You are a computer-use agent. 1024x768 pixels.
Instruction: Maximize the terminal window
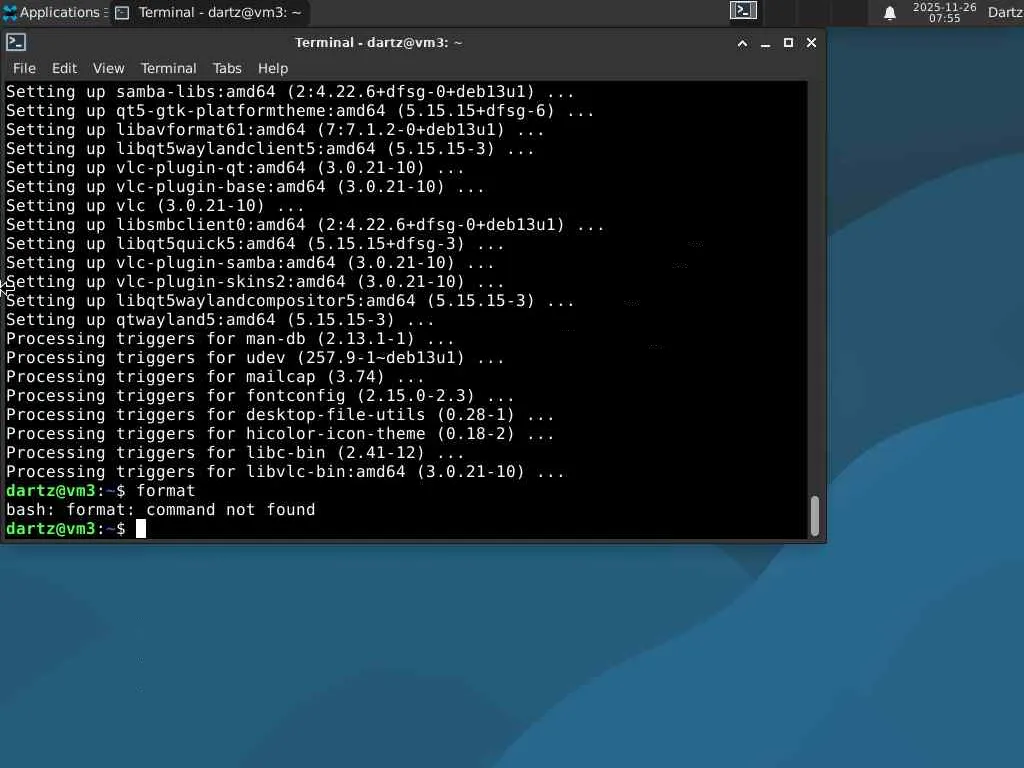coord(788,43)
